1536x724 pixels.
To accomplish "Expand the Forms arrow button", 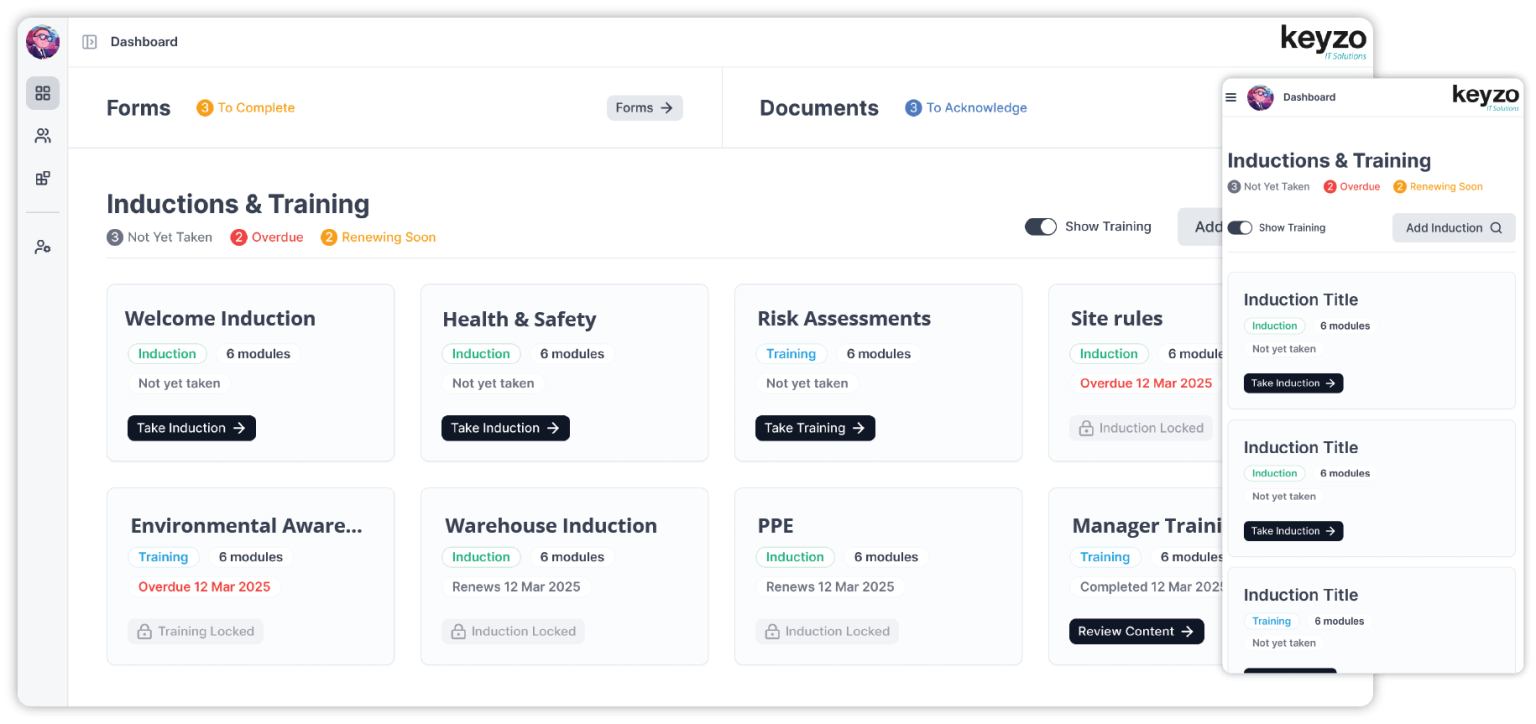I will click(644, 107).
